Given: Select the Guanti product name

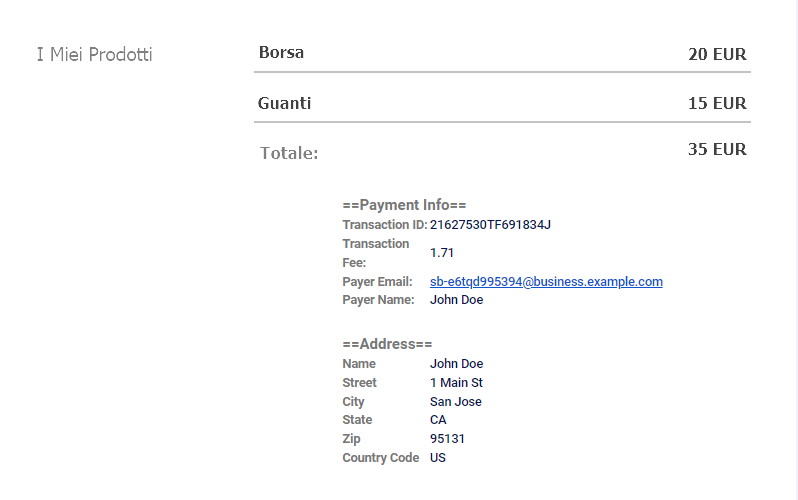Looking at the screenshot, I should 284,103.
